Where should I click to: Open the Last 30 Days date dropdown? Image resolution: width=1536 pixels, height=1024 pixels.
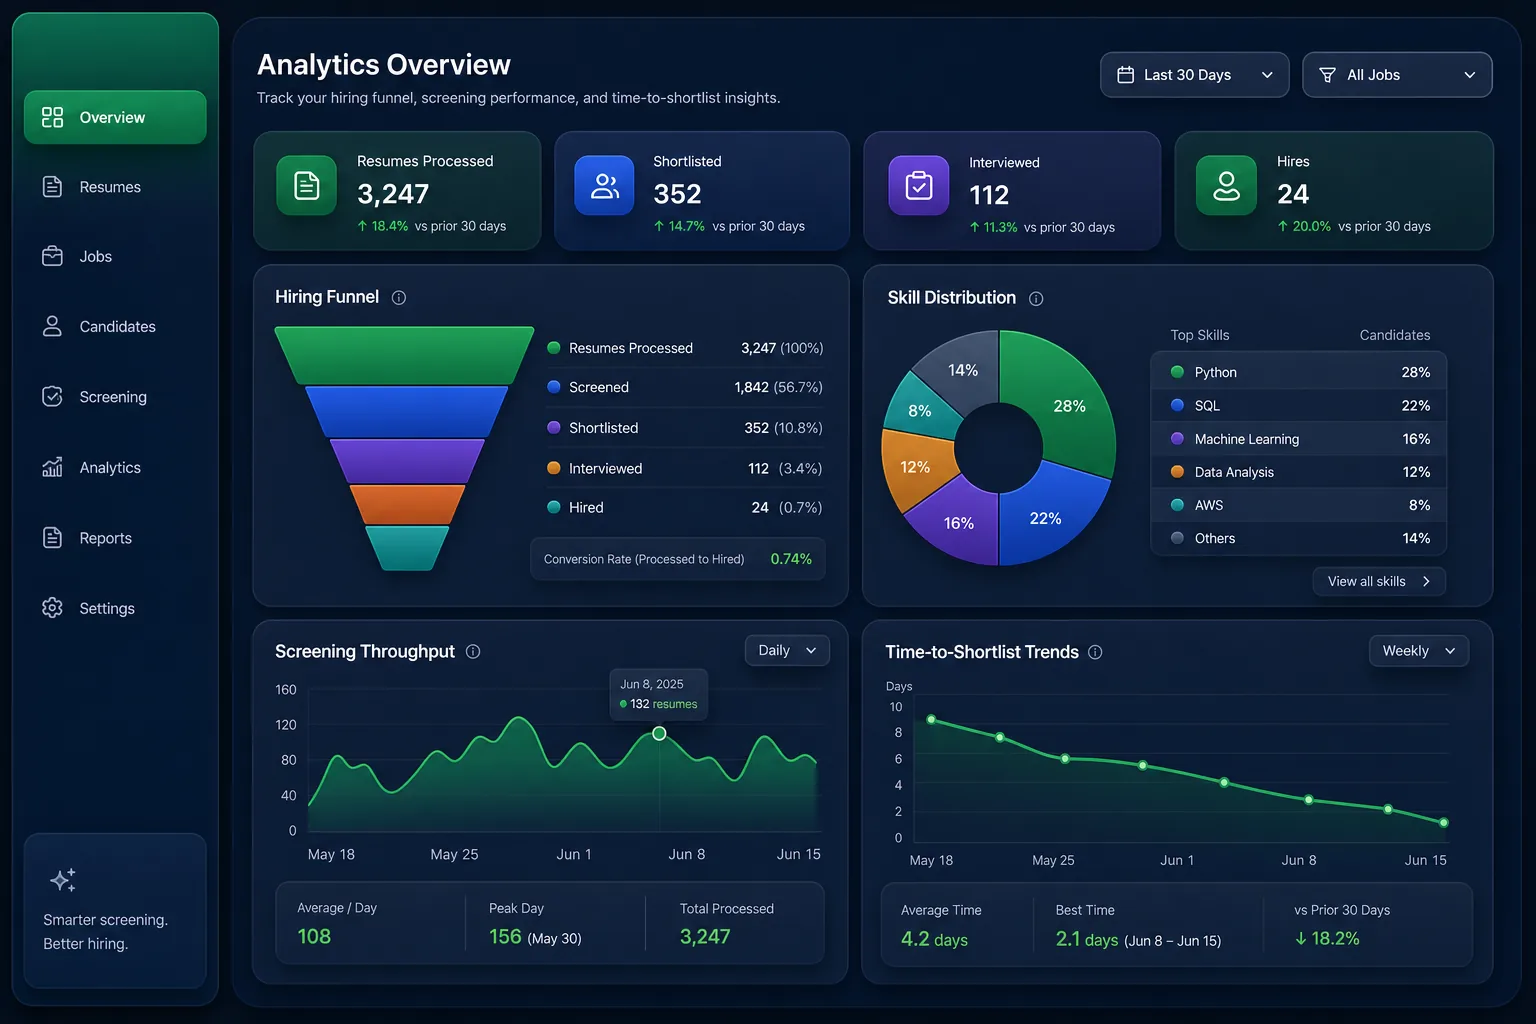pyautogui.click(x=1194, y=75)
